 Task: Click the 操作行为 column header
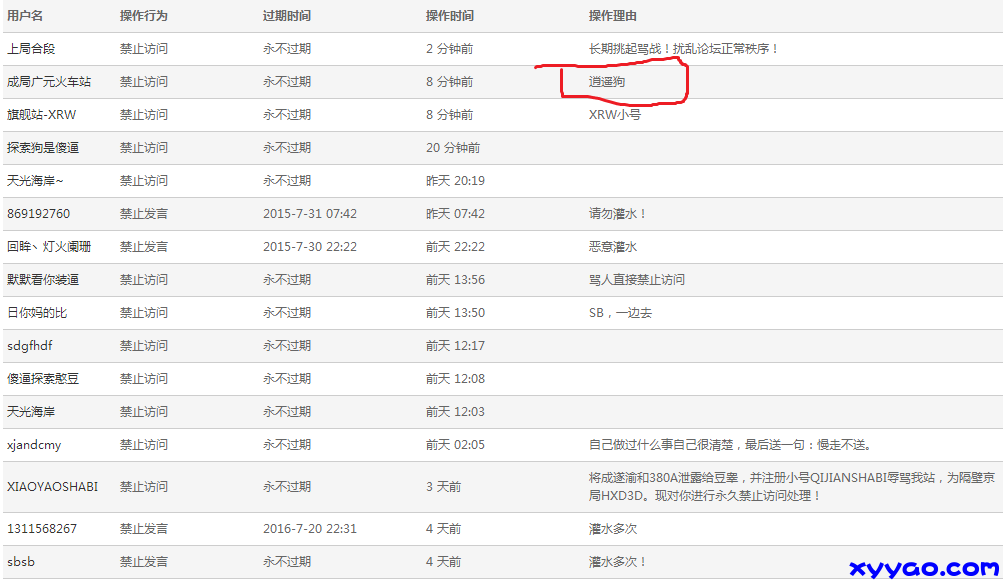[x=144, y=16]
